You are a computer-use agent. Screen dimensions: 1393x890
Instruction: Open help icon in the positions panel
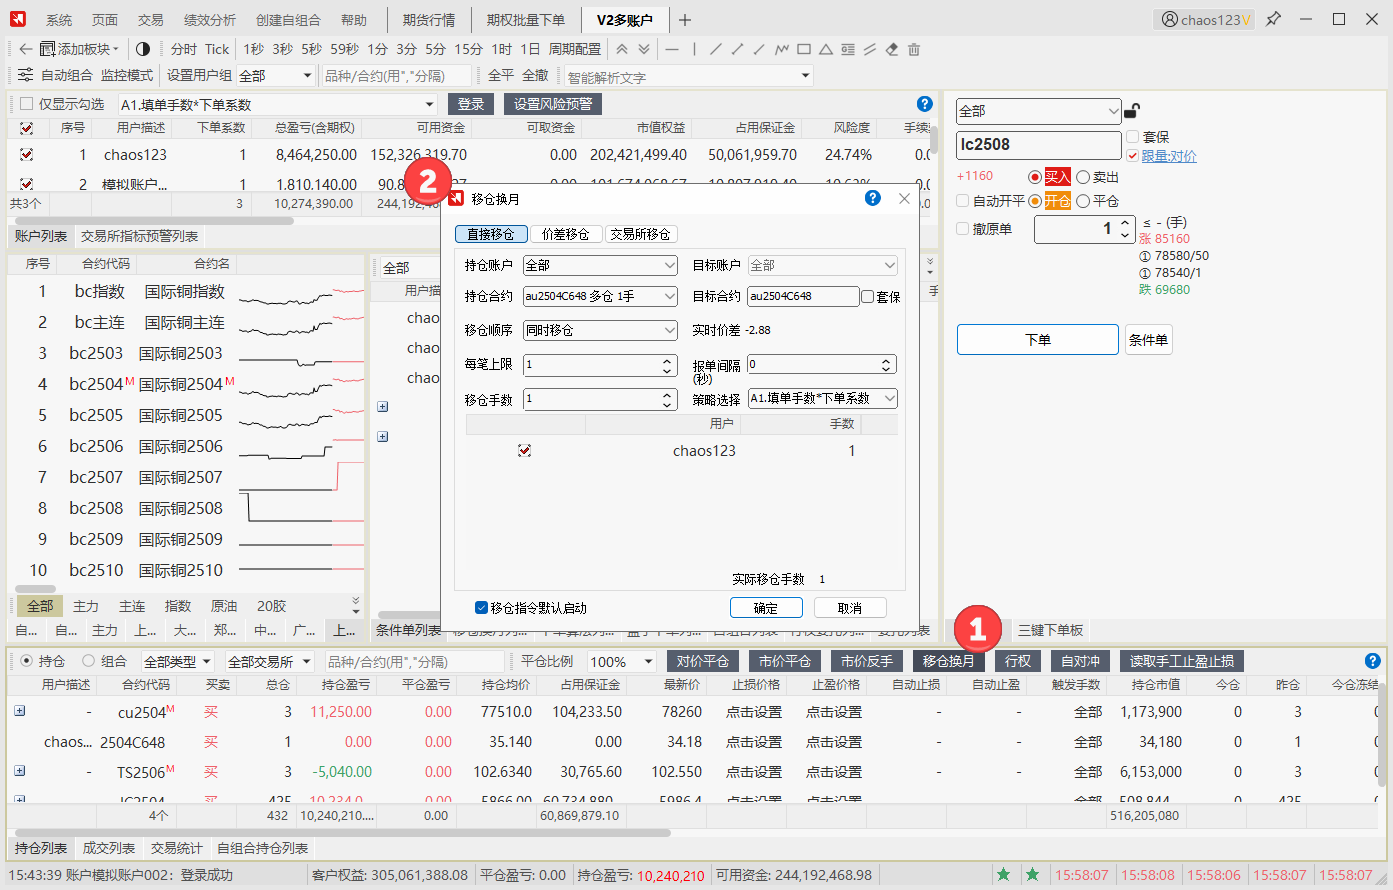pyautogui.click(x=1373, y=661)
